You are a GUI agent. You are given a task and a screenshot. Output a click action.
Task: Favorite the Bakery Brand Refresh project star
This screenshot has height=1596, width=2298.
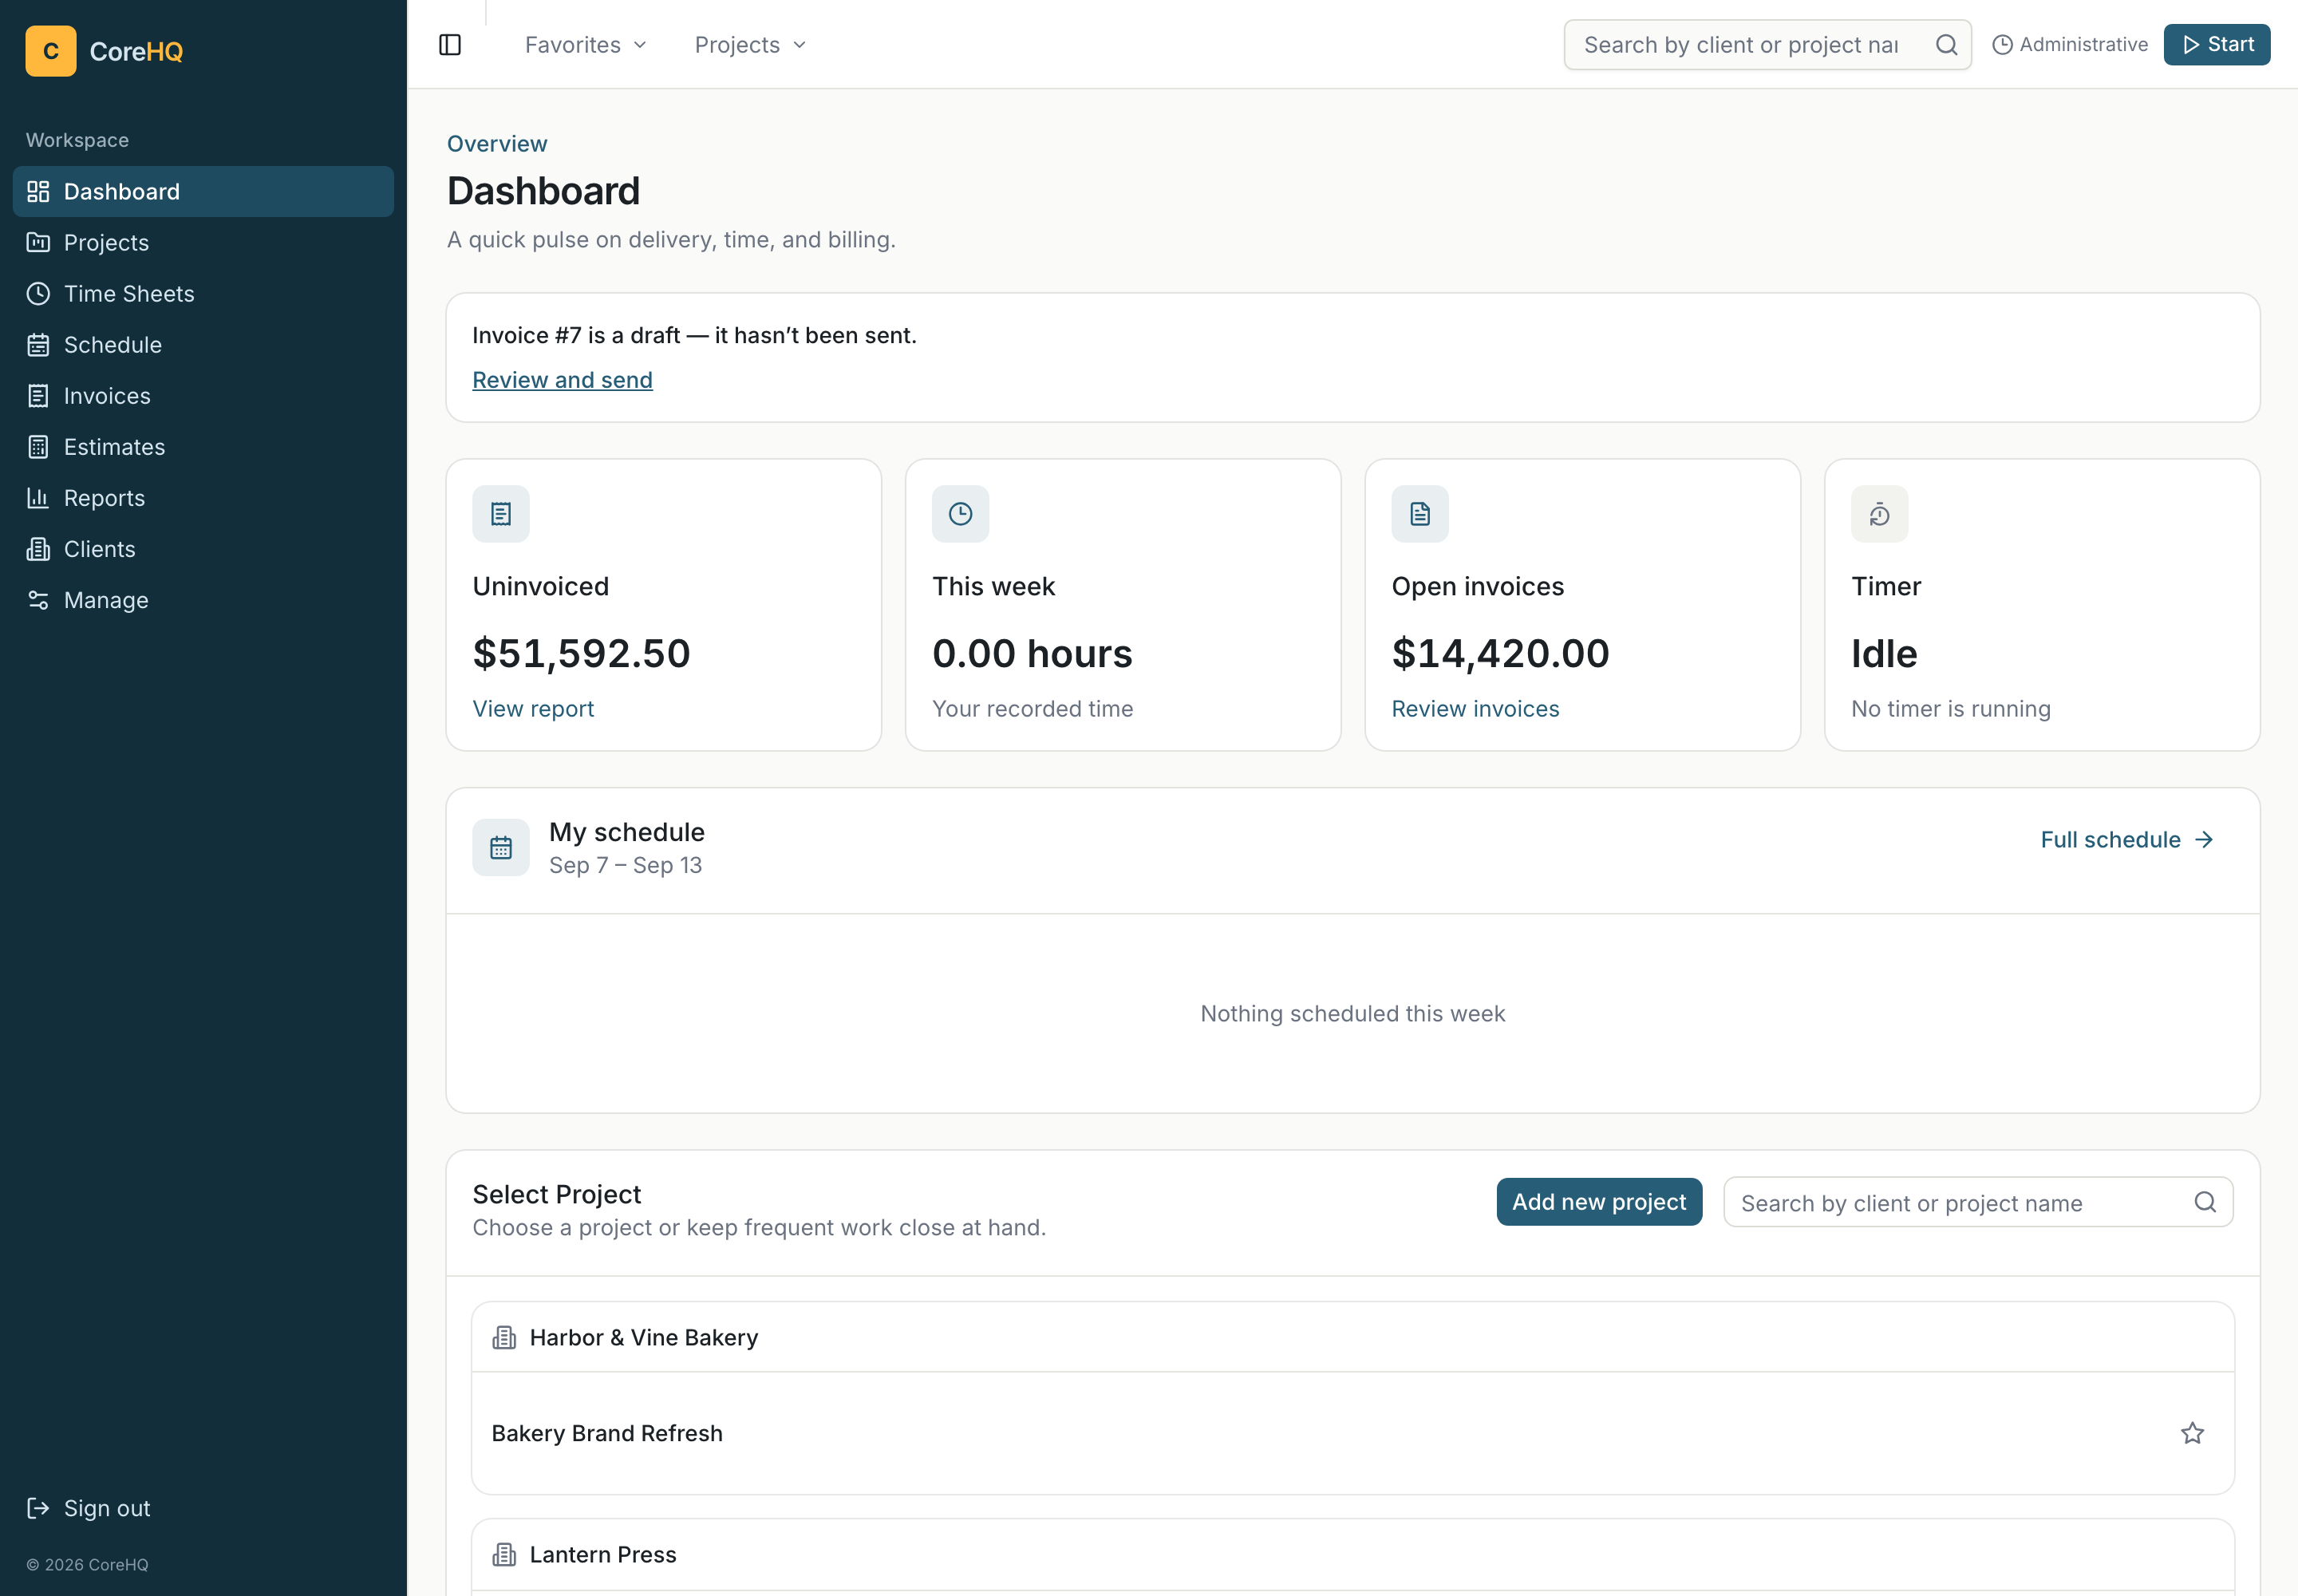[2192, 1433]
